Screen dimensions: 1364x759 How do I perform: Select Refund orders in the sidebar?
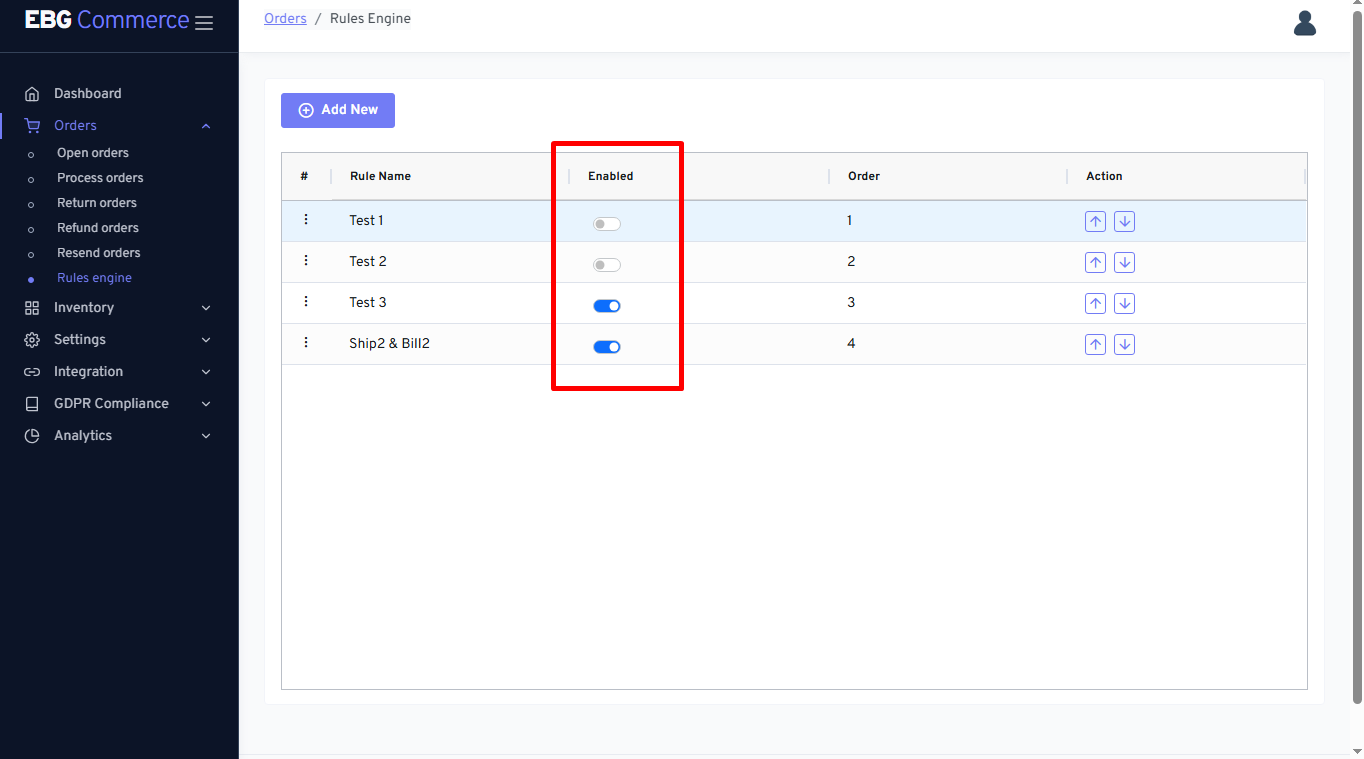click(98, 228)
